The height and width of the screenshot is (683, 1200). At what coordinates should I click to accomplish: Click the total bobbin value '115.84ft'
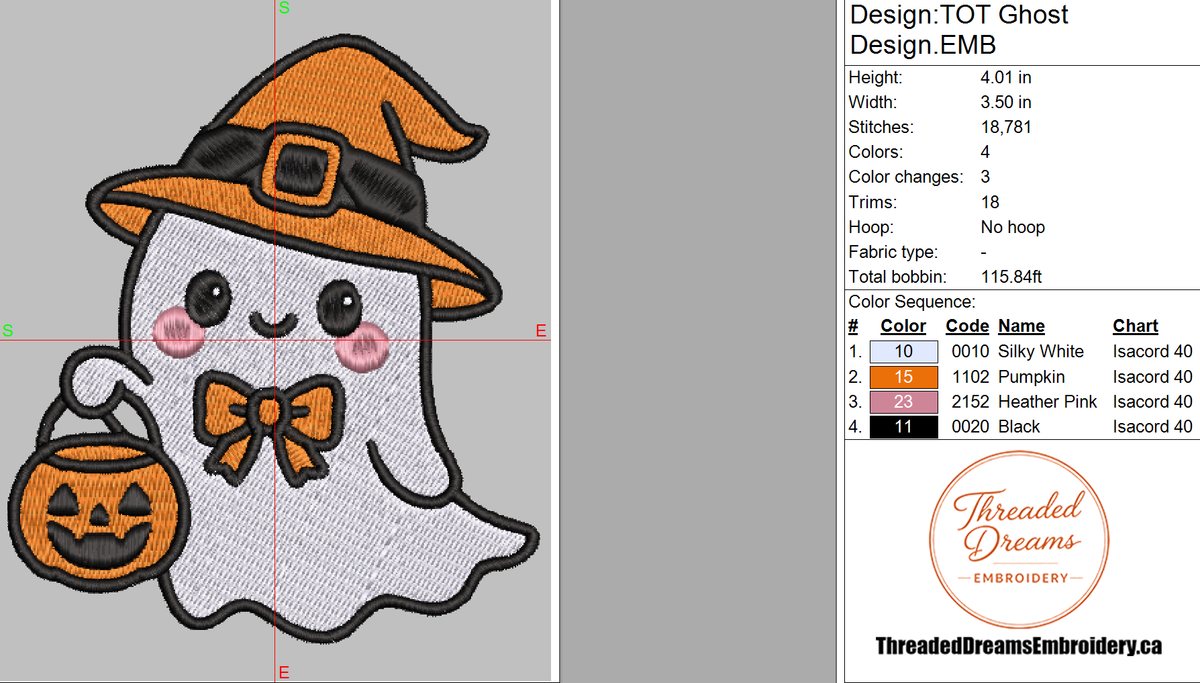click(x=1011, y=277)
